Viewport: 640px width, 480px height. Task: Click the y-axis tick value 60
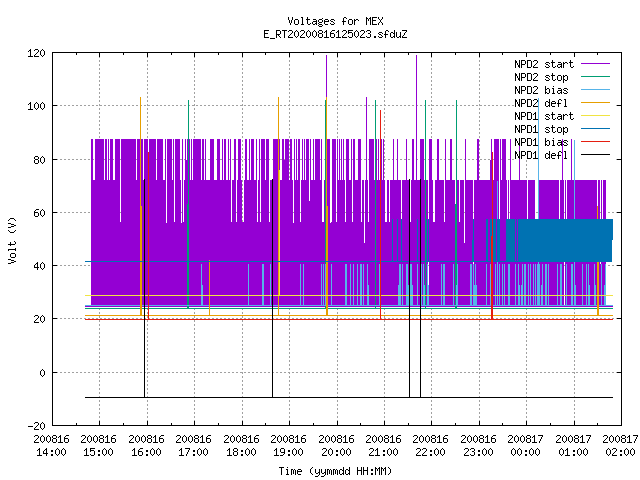[39, 213]
